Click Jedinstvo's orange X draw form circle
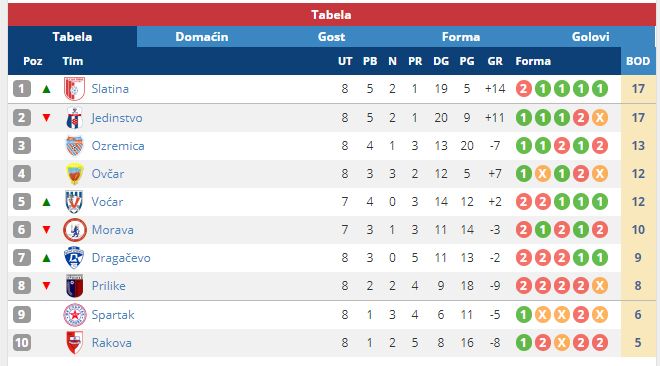Screen dimensions: 660x366 click(x=600, y=118)
